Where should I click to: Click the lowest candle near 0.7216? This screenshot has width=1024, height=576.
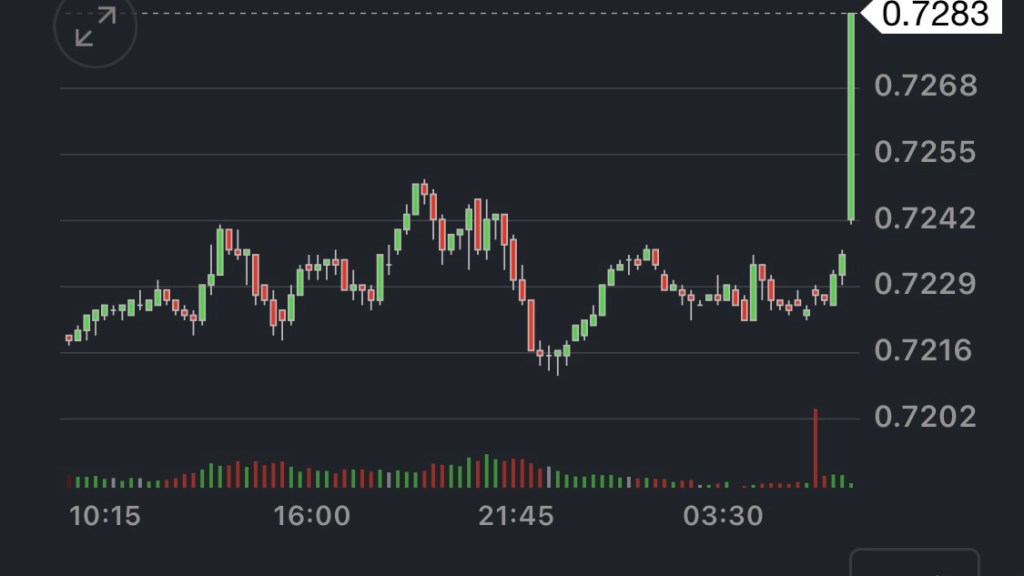[x=557, y=356]
